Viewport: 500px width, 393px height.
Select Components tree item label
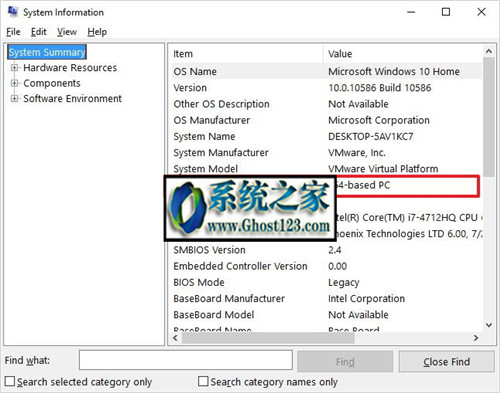[52, 83]
